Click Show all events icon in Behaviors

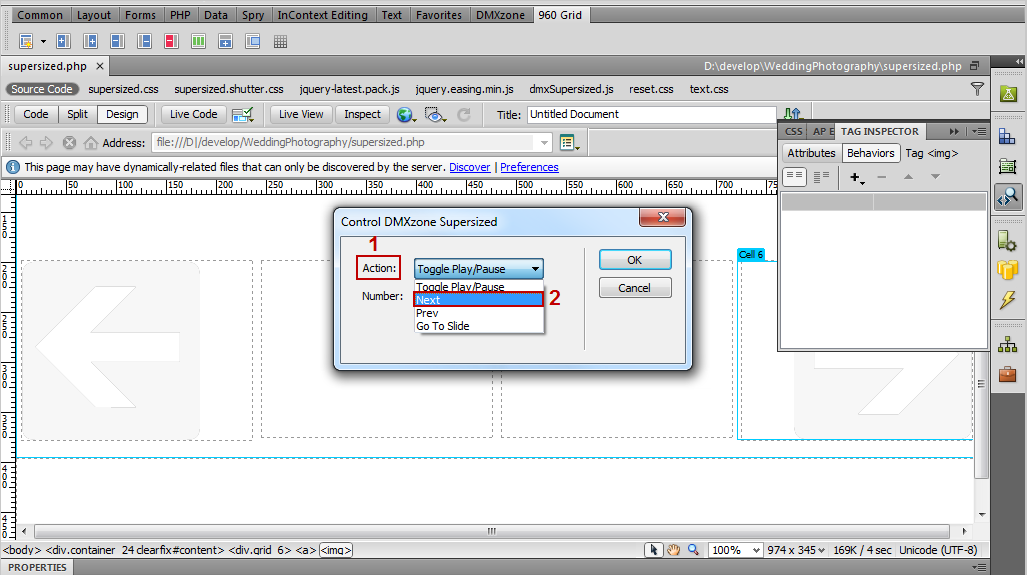(821, 177)
